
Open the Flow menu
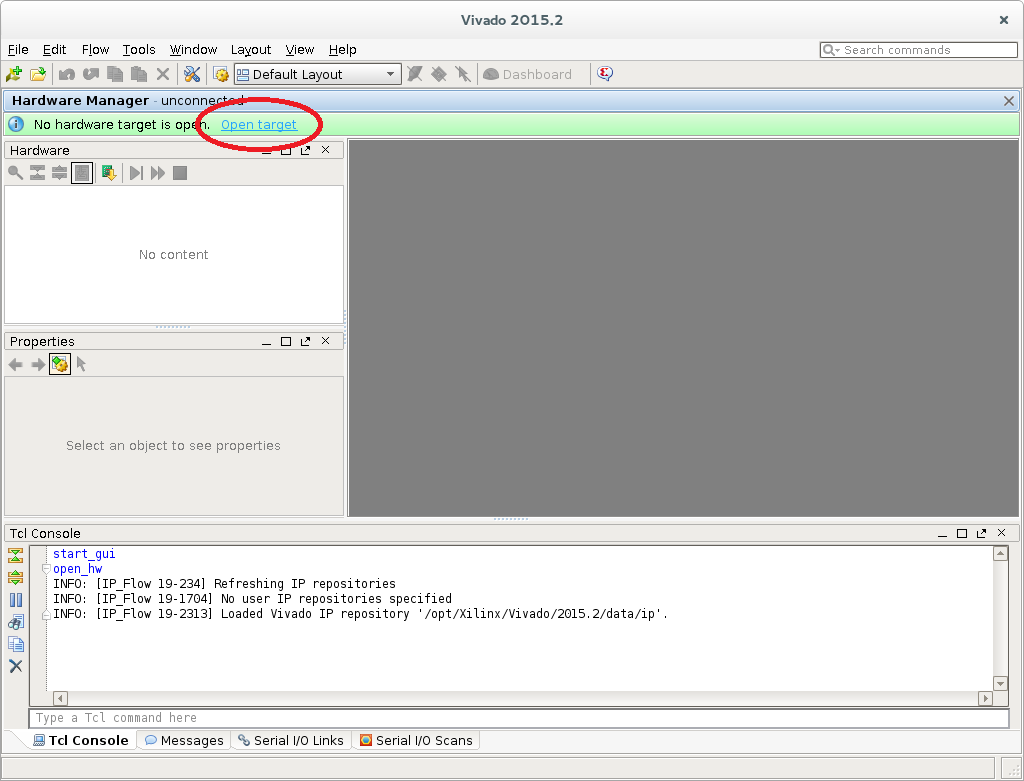pos(95,50)
